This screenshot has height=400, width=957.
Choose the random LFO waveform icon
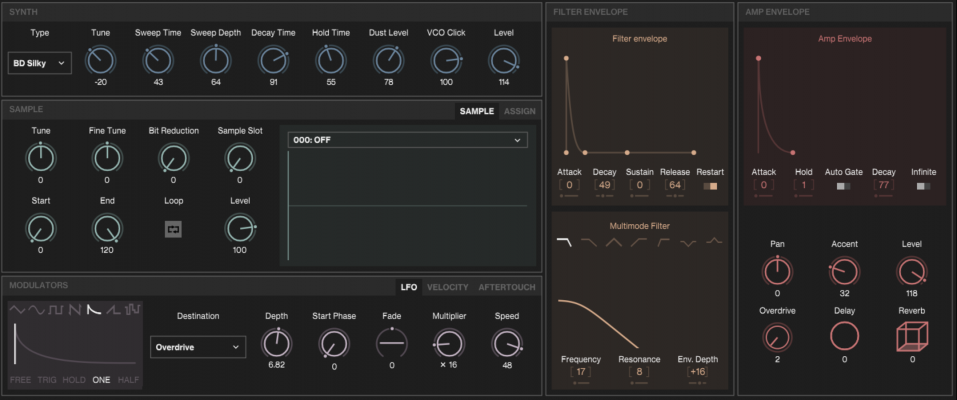[x=132, y=310]
